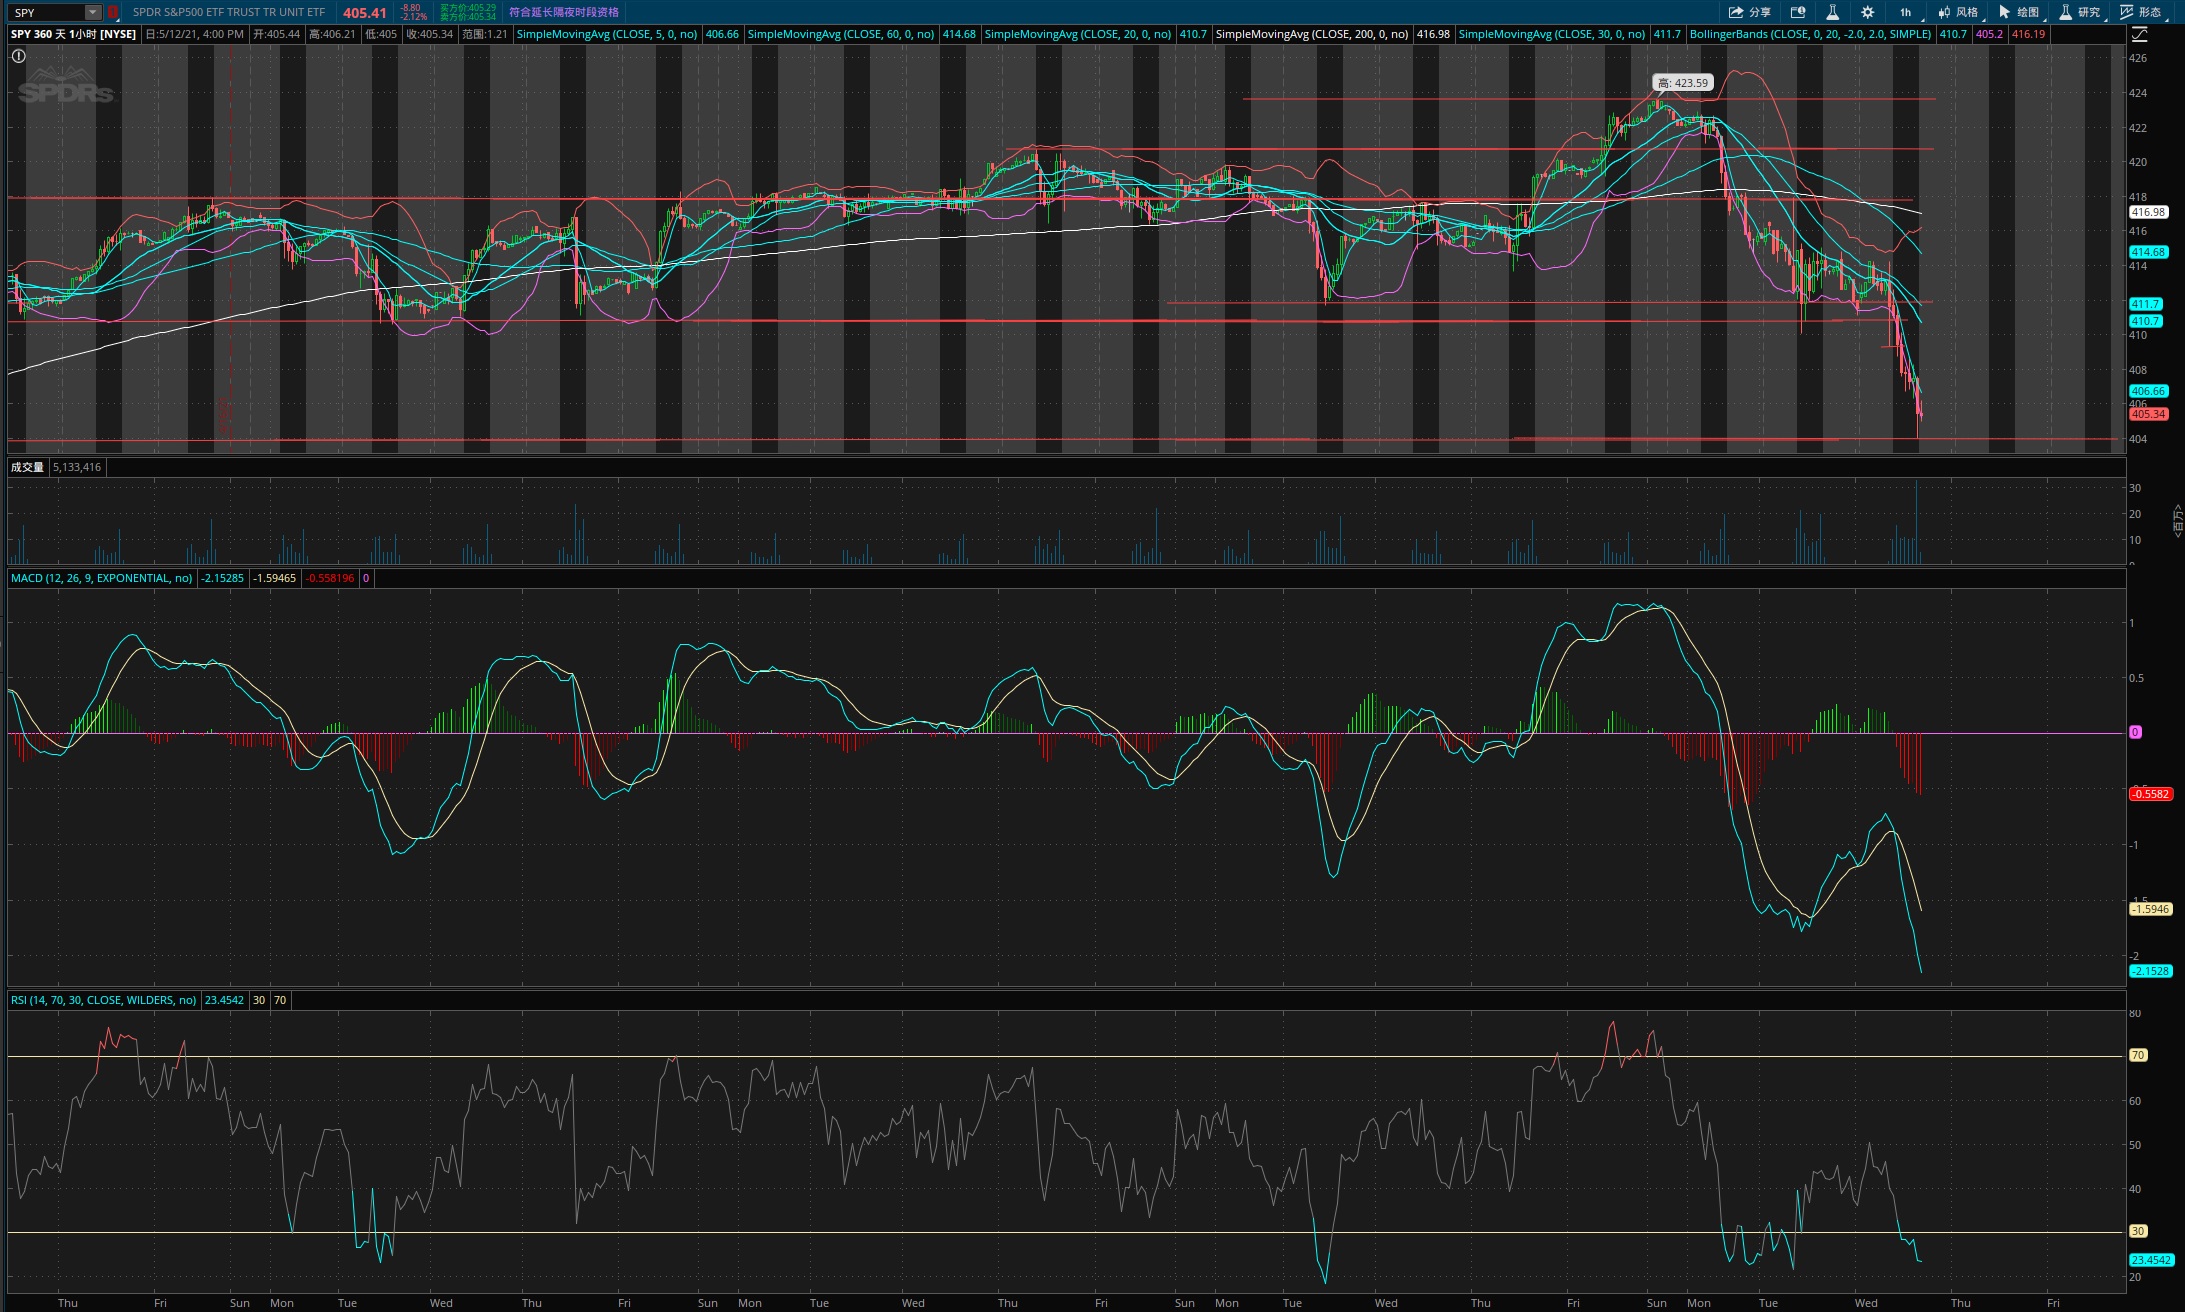Click the RSI 30 oversold axis bubble

(2138, 1231)
